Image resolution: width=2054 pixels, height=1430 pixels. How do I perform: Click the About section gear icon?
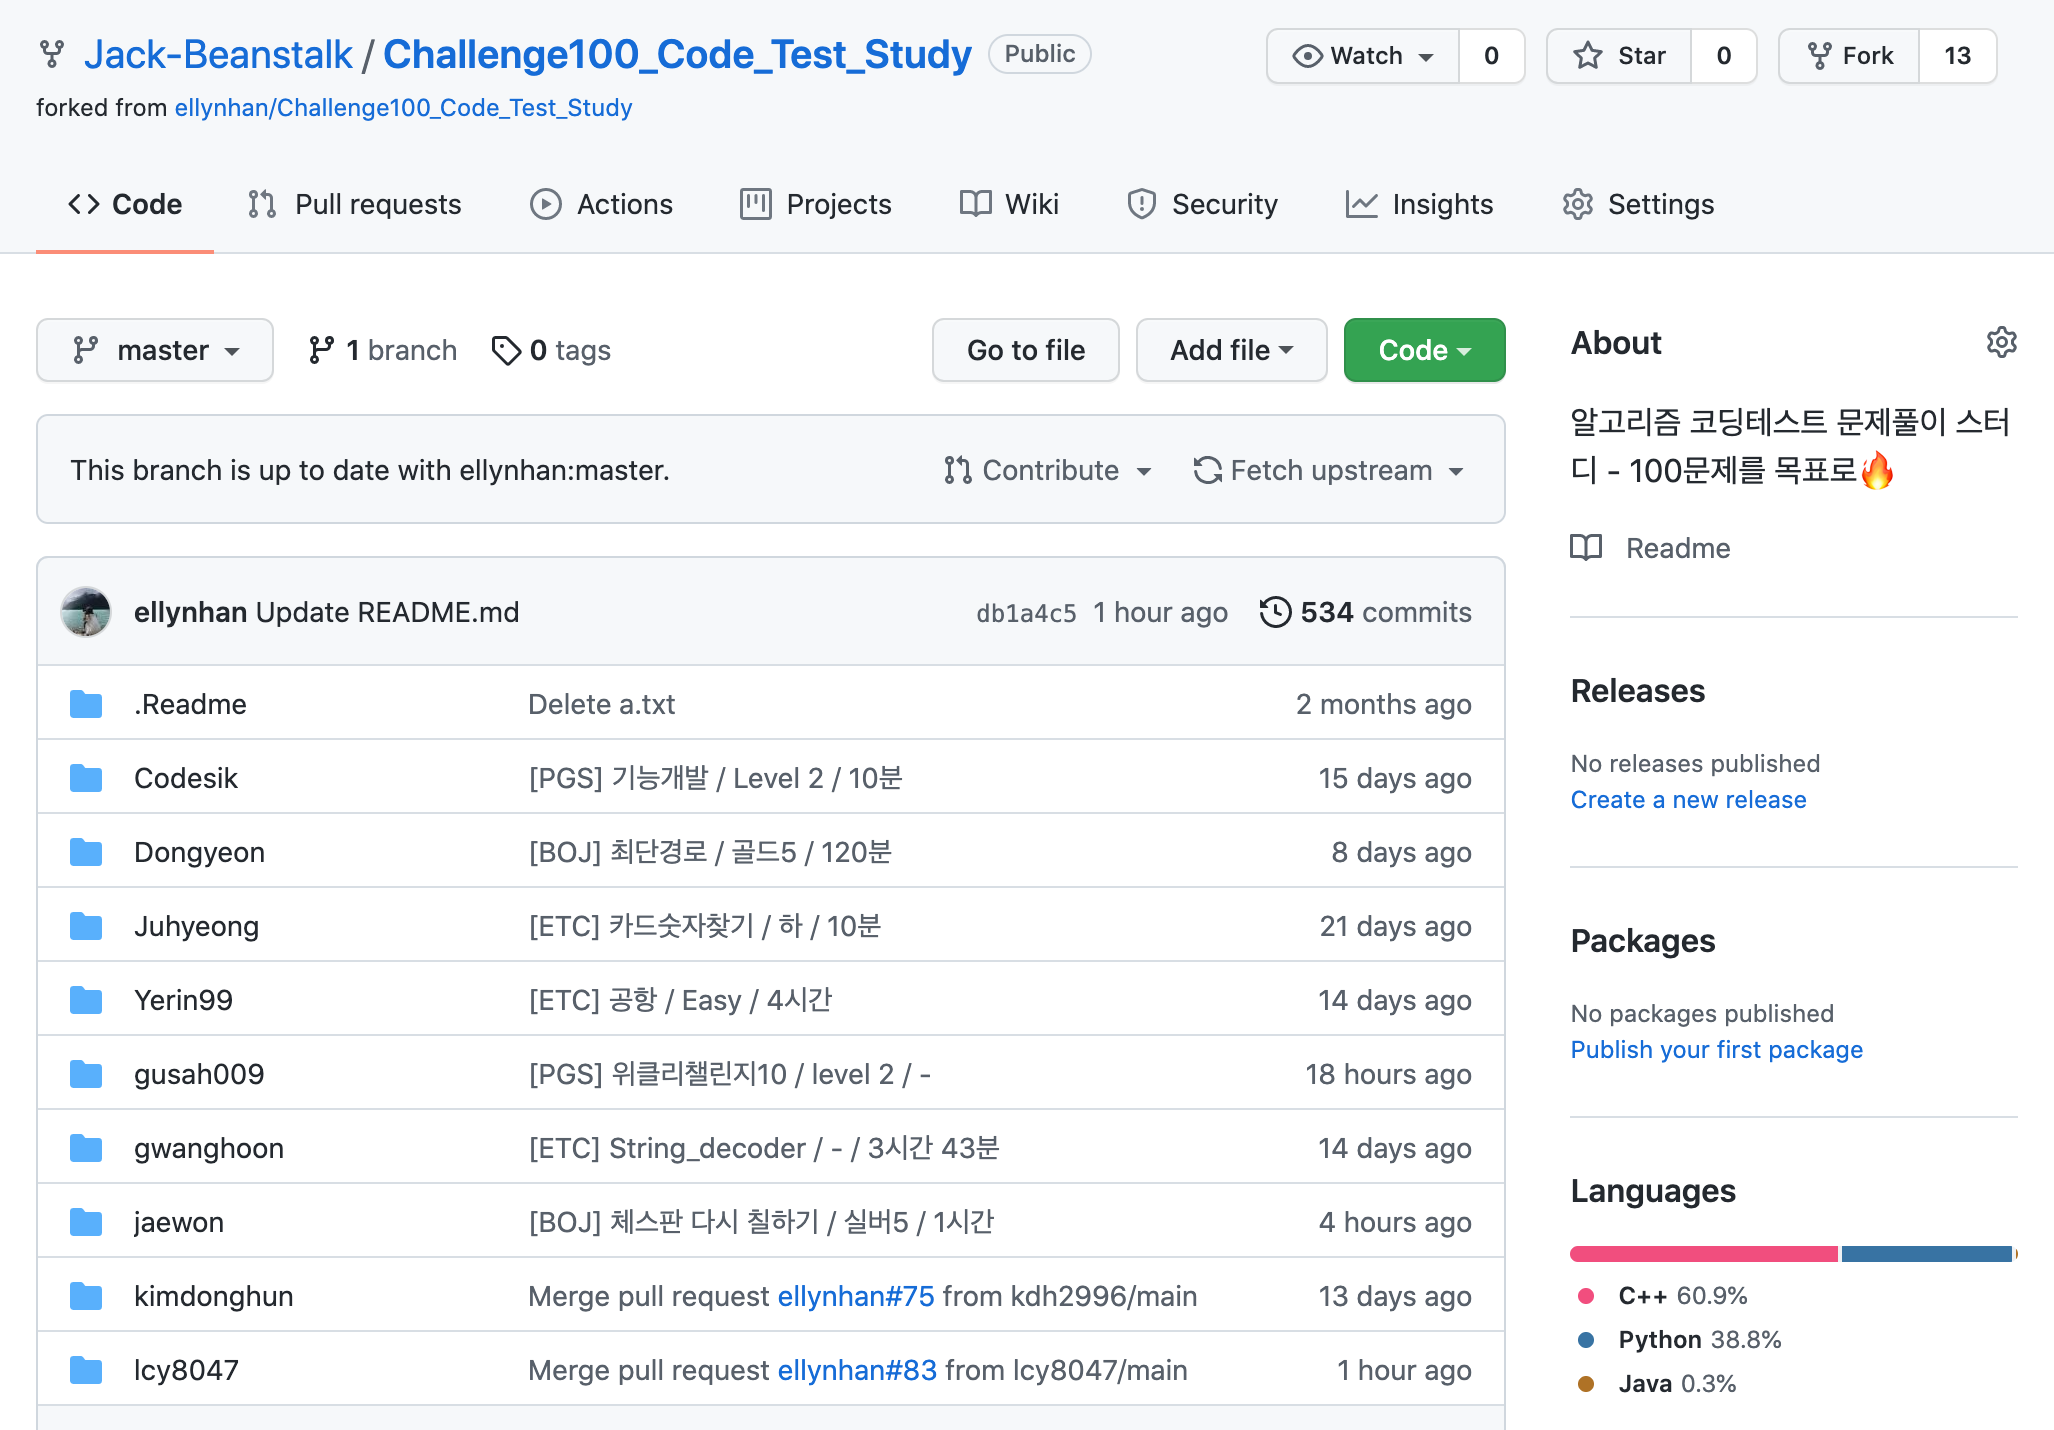pyautogui.click(x=2000, y=343)
